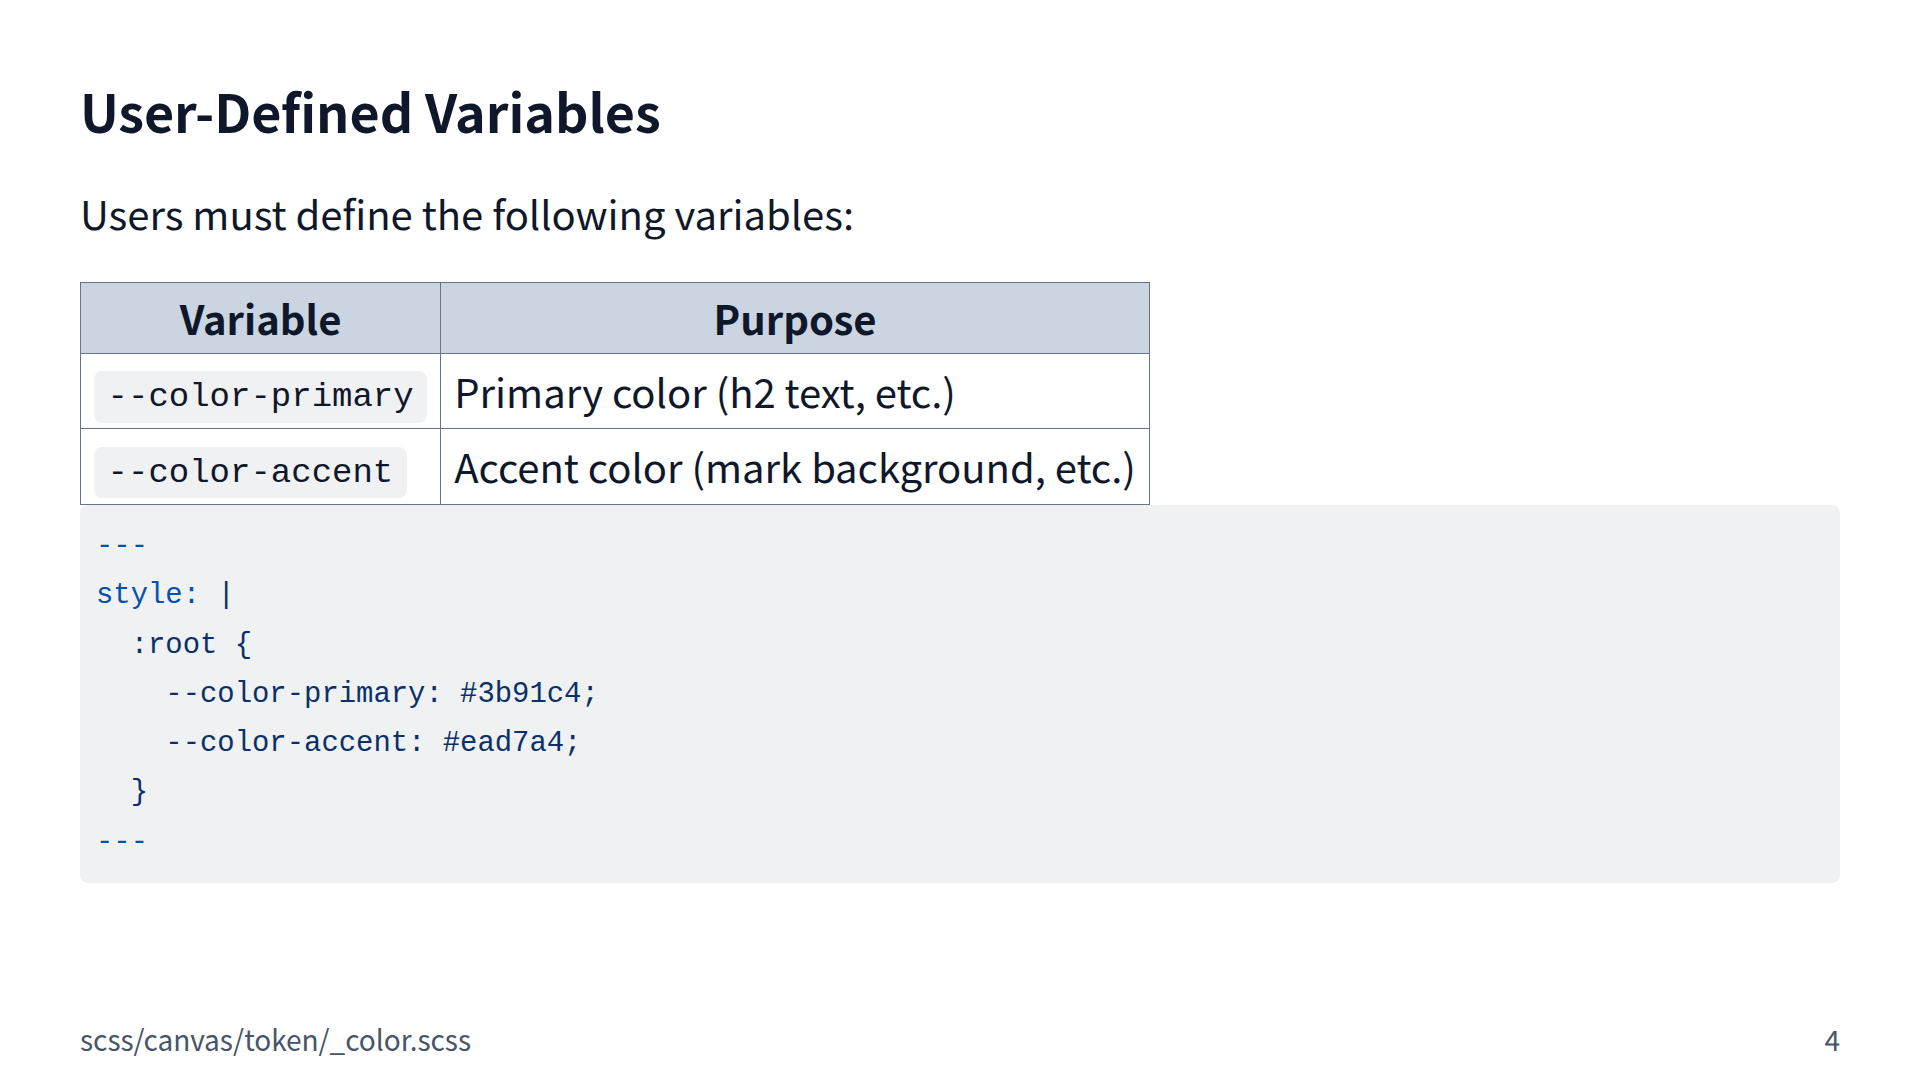
Task: Click the --color-primary code tag in table
Action: [260, 396]
